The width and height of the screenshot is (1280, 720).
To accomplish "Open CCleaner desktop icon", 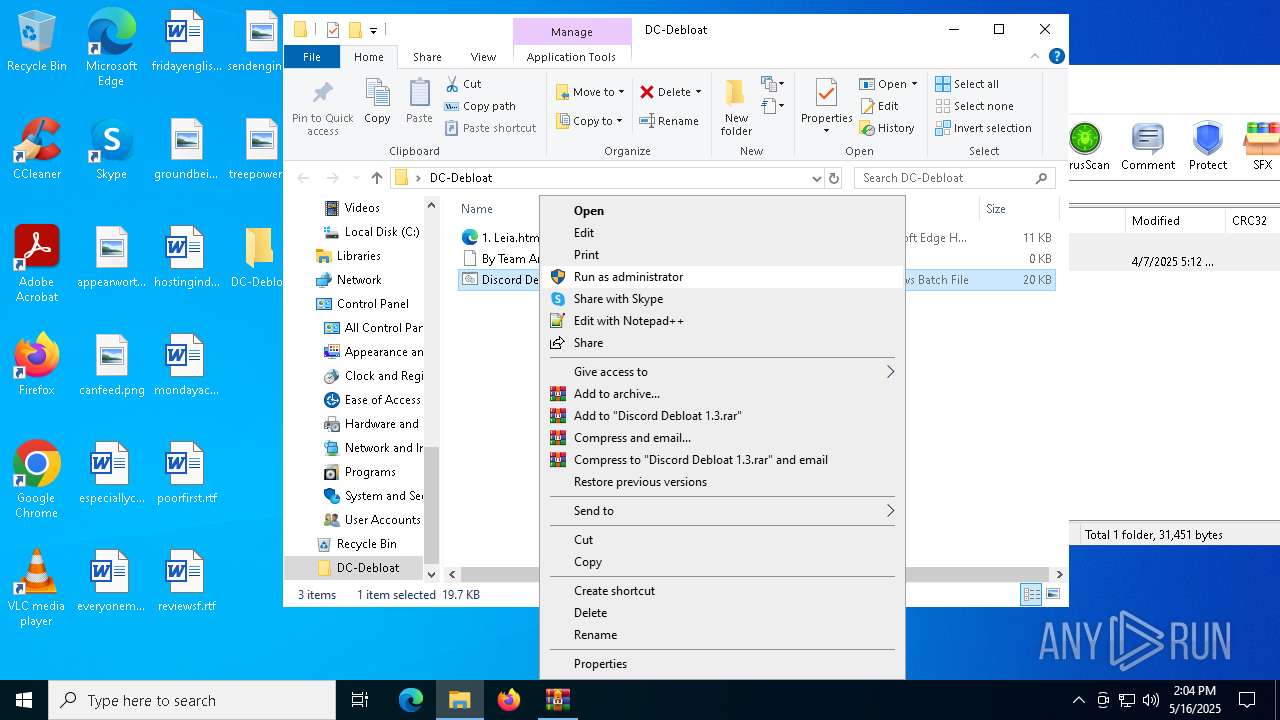I will [37, 149].
